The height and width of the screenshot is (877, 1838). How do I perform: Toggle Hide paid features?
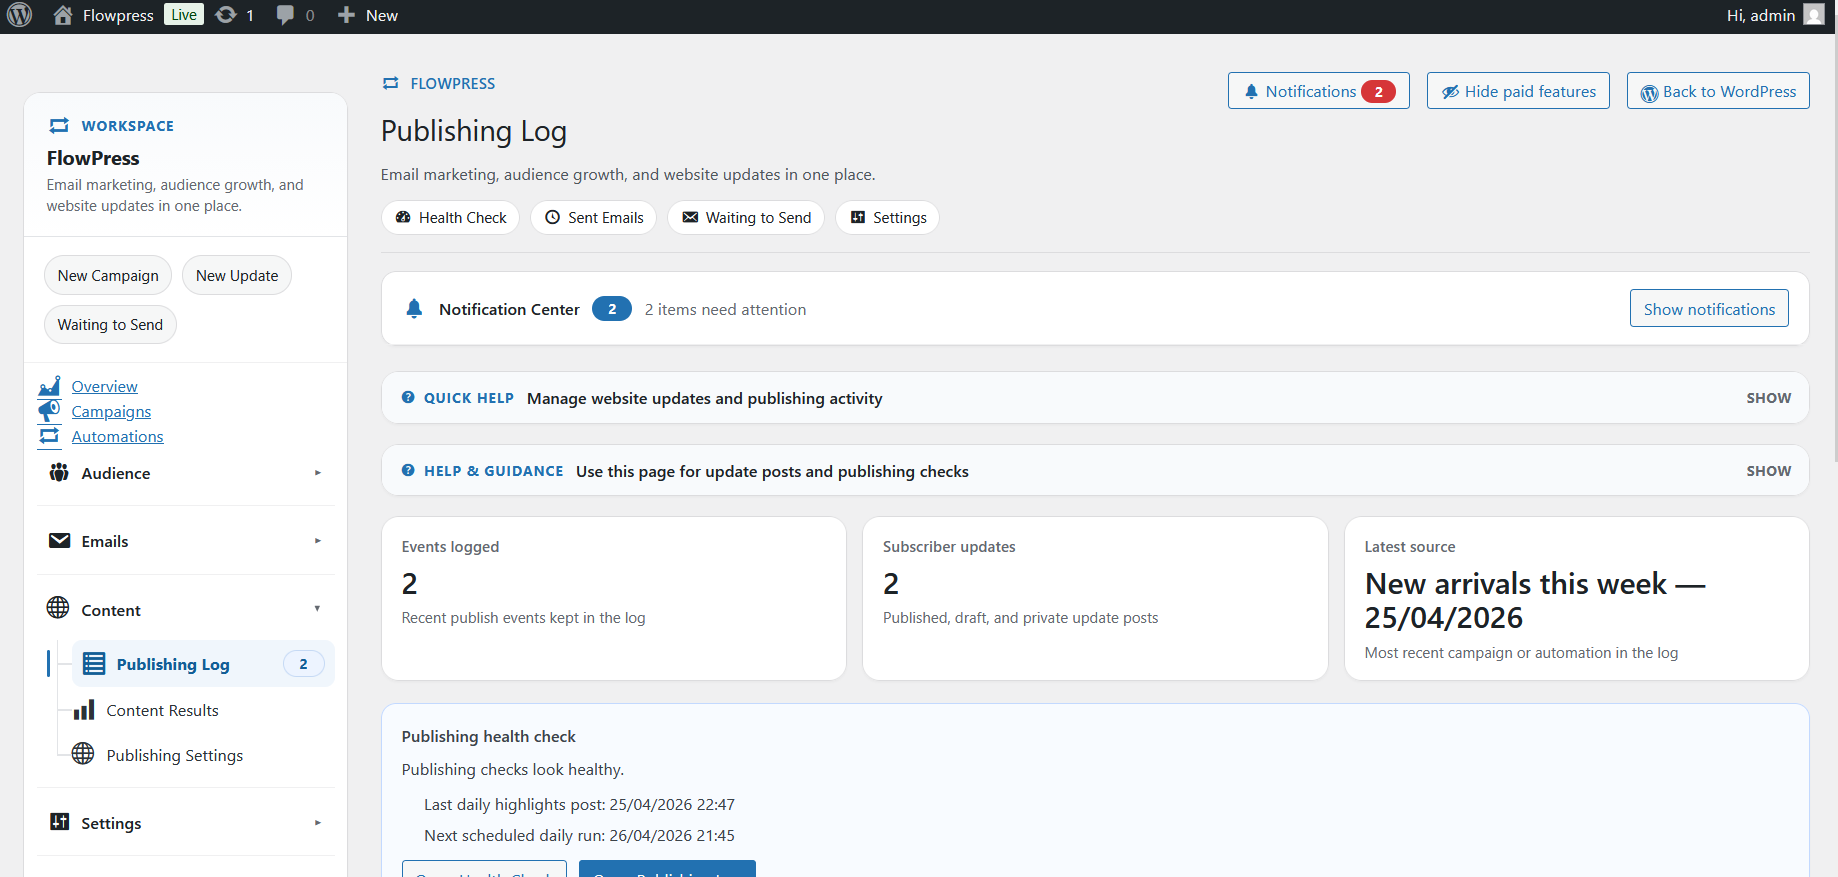click(x=1518, y=91)
